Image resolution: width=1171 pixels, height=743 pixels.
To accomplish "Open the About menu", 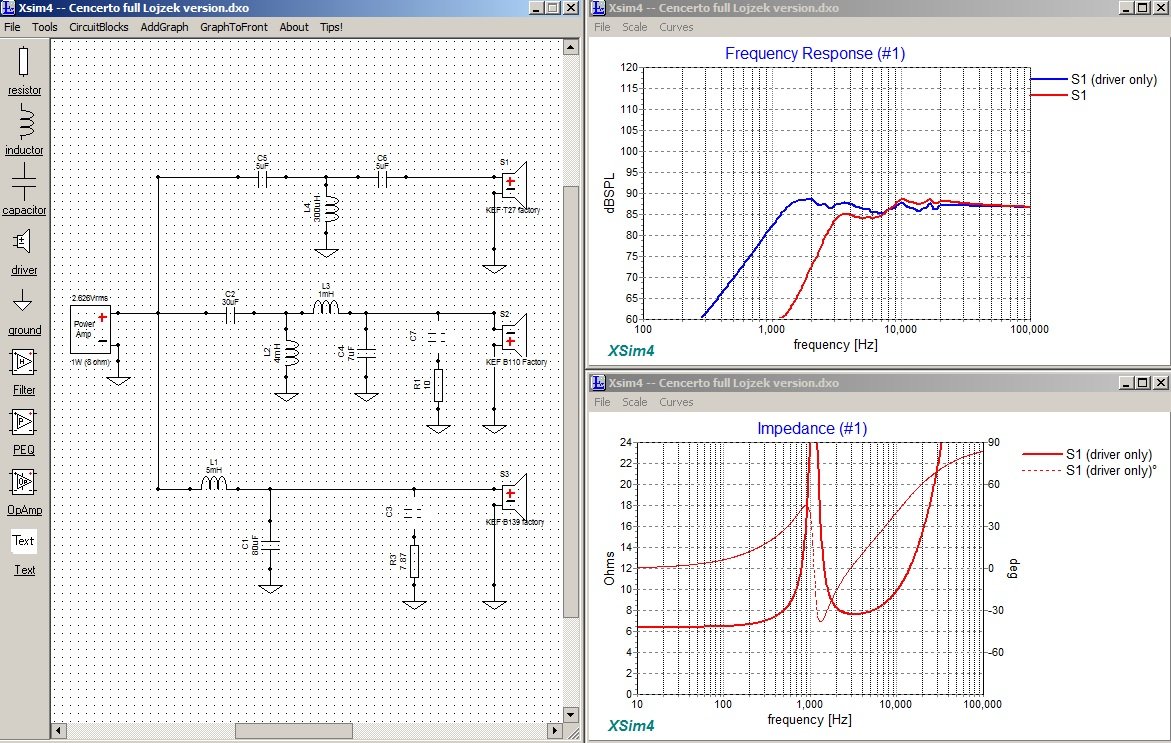I will coord(293,27).
